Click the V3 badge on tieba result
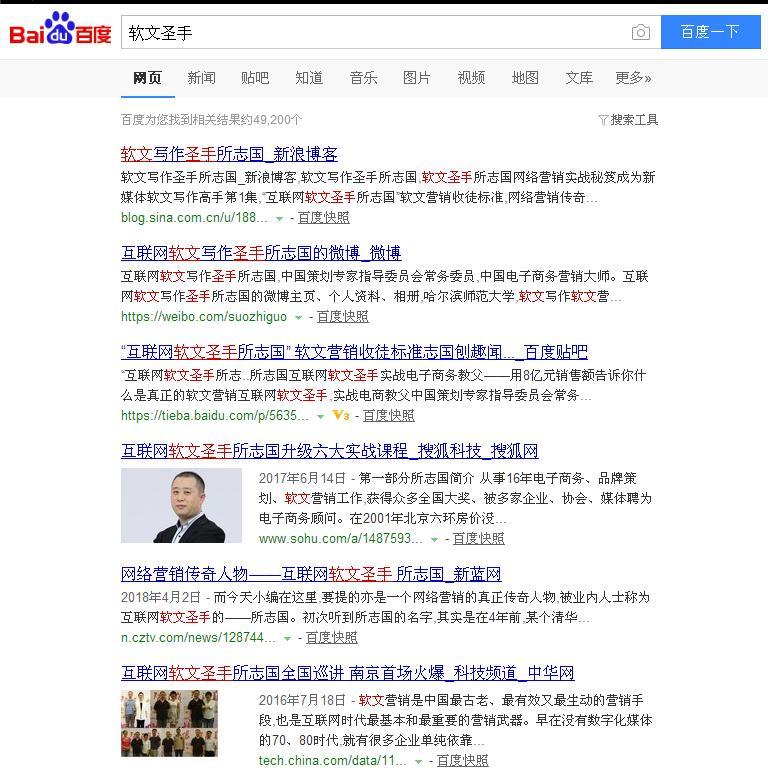772x779 pixels. click(341, 415)
